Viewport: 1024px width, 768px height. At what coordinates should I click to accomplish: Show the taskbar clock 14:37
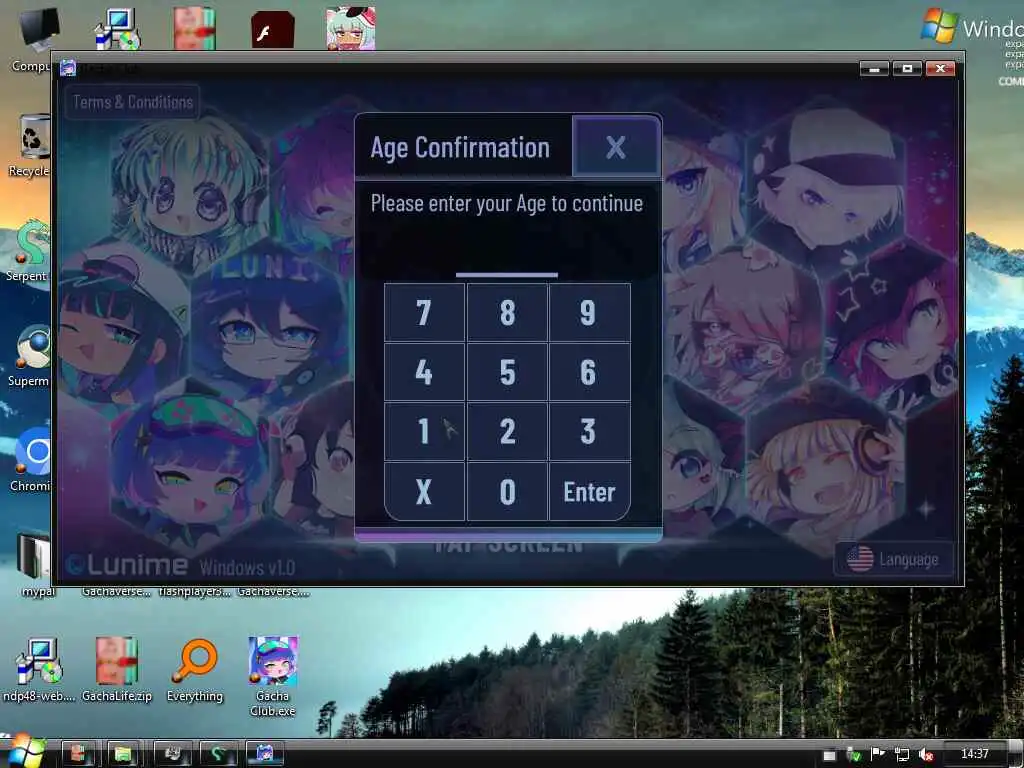(x=974, y=754)
